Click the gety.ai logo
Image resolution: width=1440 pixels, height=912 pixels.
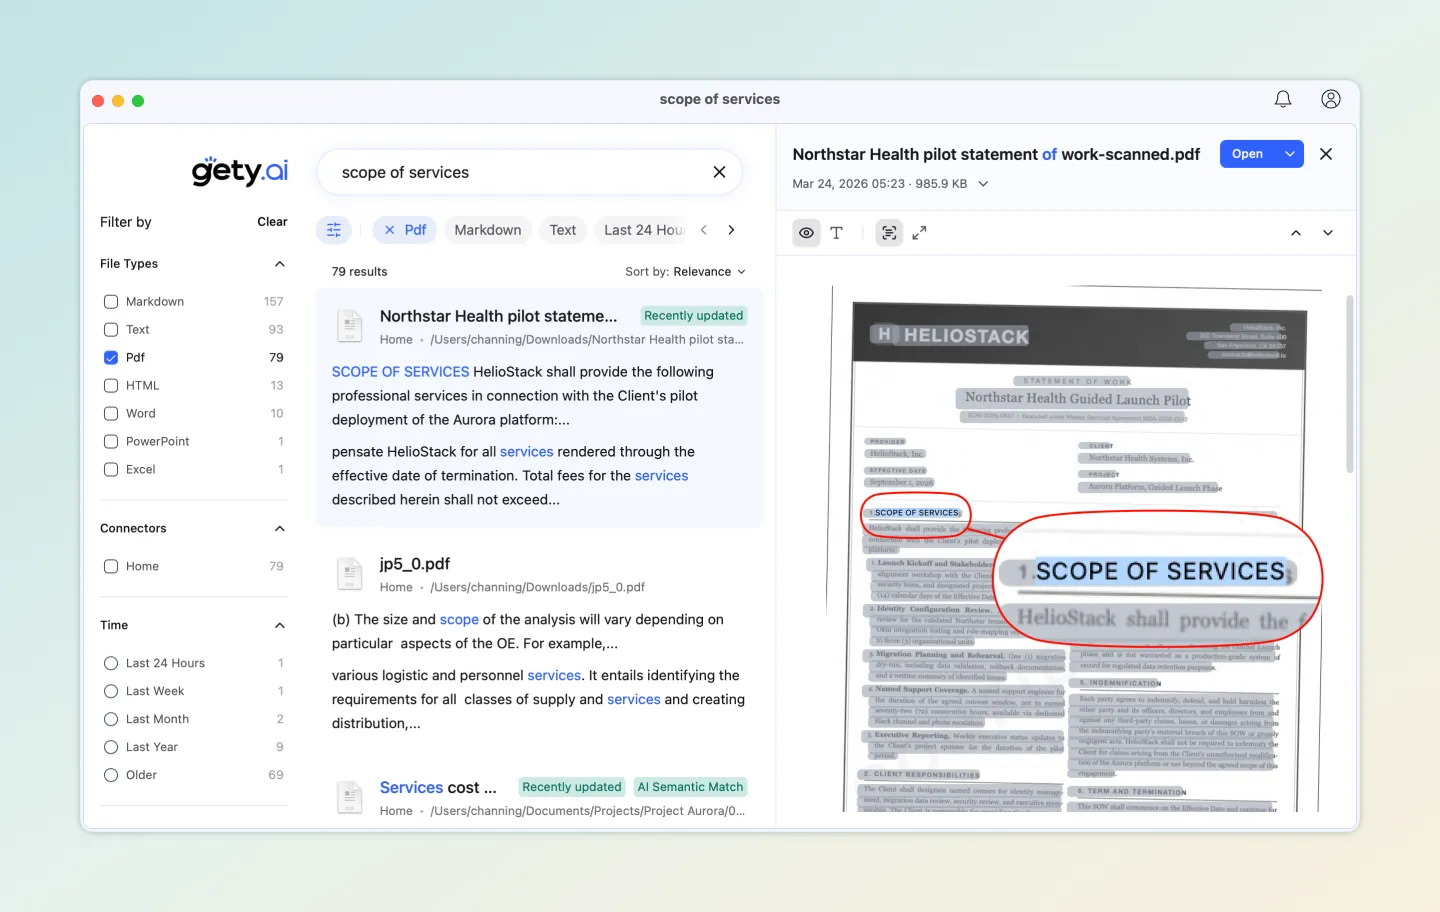239,171
